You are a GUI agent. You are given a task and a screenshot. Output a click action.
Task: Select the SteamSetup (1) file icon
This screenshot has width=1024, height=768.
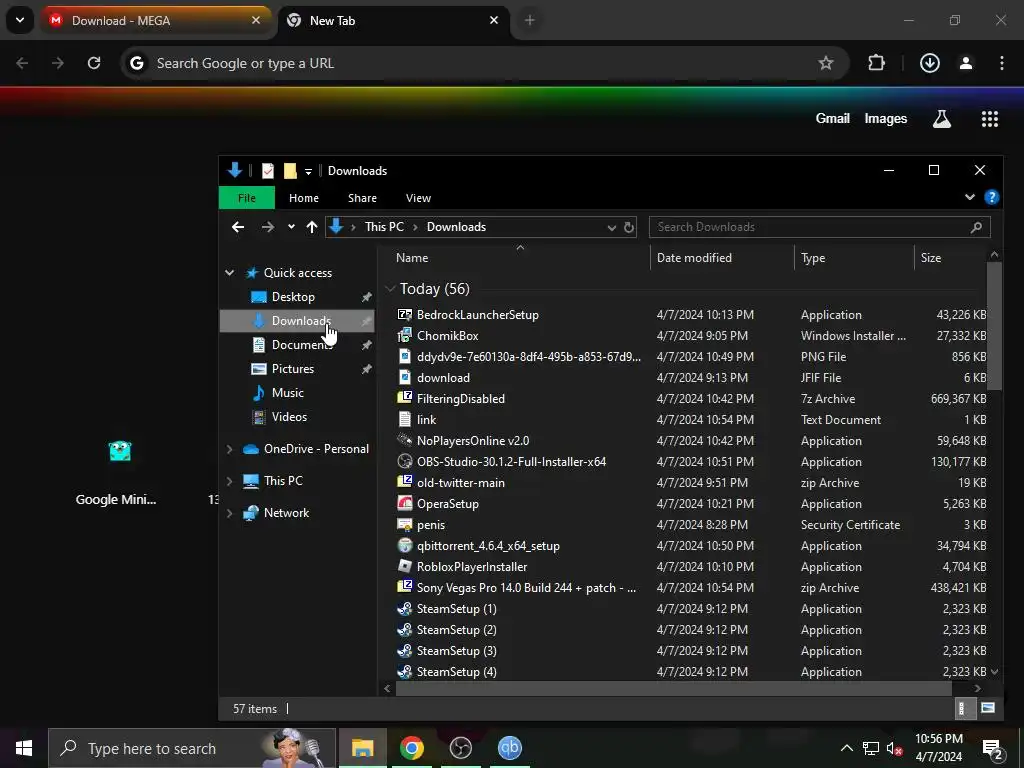pyautogui.click(x=405, y=609)
